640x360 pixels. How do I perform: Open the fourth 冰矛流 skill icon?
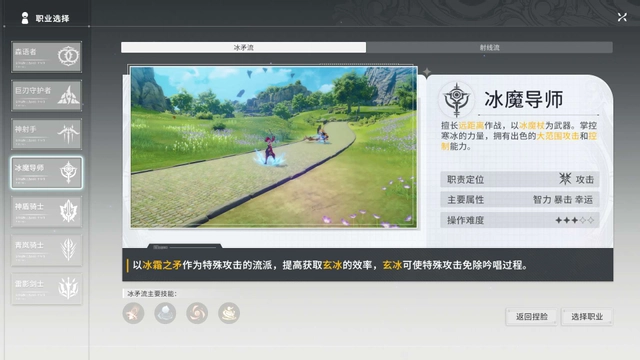point(229,313)
